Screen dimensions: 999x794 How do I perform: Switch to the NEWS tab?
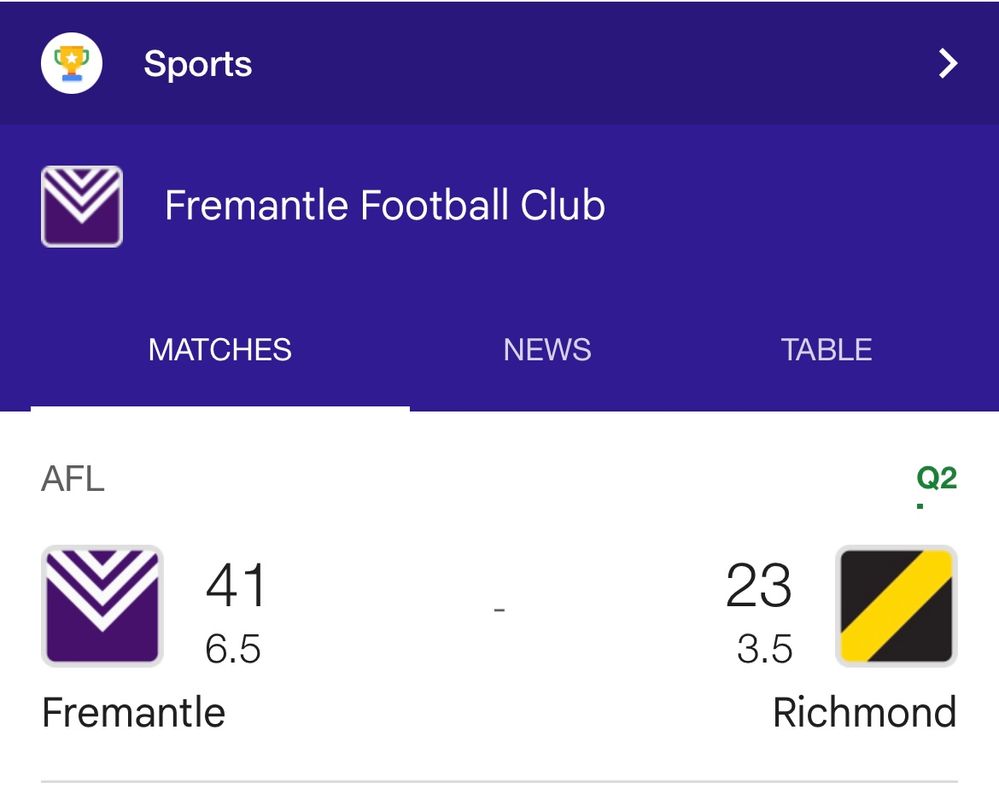click(x=547, y=350)
